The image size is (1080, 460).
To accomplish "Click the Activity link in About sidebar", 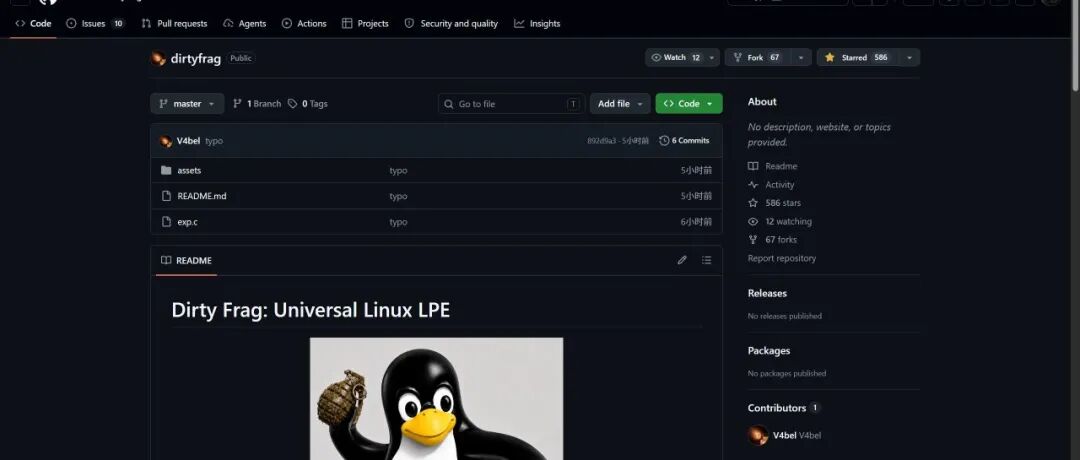I will [779, 185].
